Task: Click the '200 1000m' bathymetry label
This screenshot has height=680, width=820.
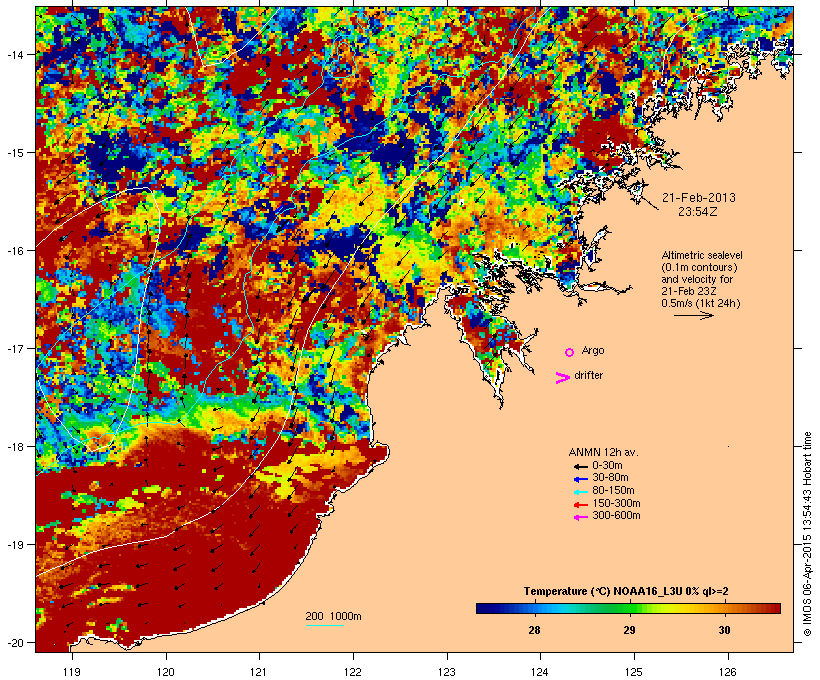Action: pyautogui.click(x=333, y=616)
